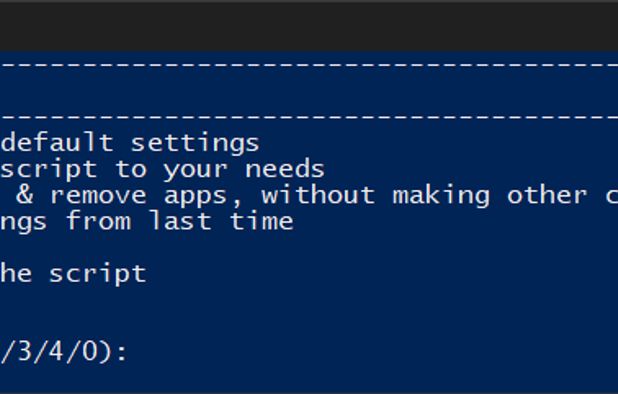Select the word 'default' in the menu text
Image resolution: width=618 pixels, height=394 pixels.
pyautogui.click(x=58, y=142)
